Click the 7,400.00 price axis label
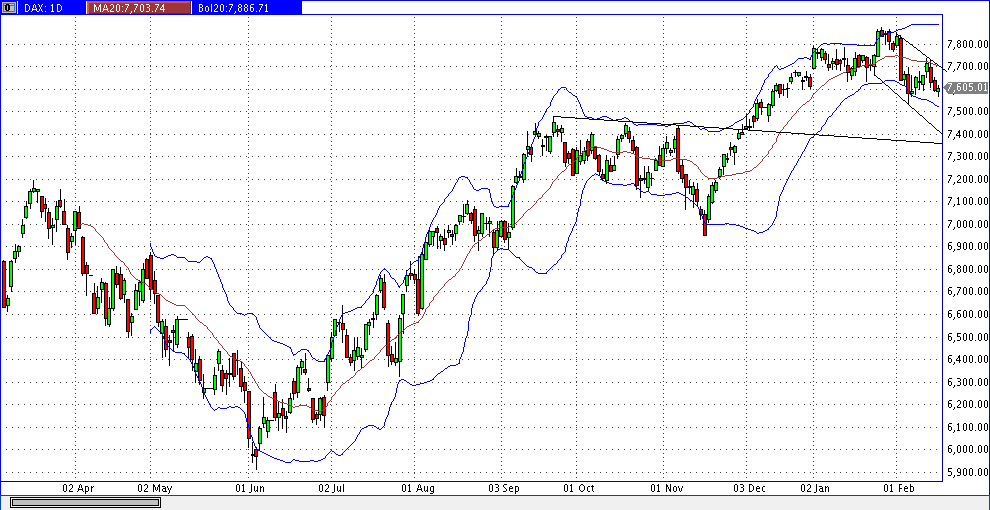Screen dimensions: 990x510 967,134
